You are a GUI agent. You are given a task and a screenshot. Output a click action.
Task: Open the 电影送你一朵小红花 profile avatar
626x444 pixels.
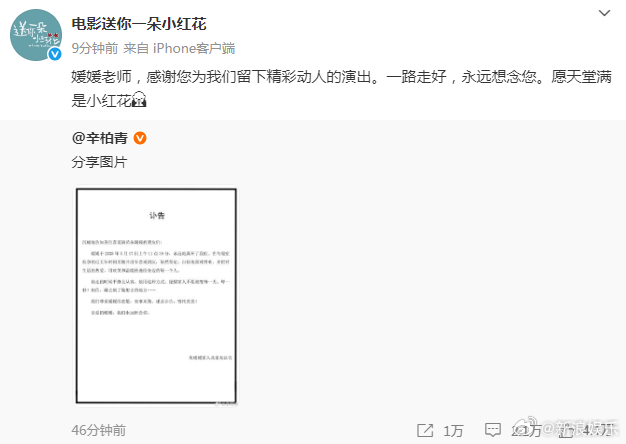pos(36,35)
